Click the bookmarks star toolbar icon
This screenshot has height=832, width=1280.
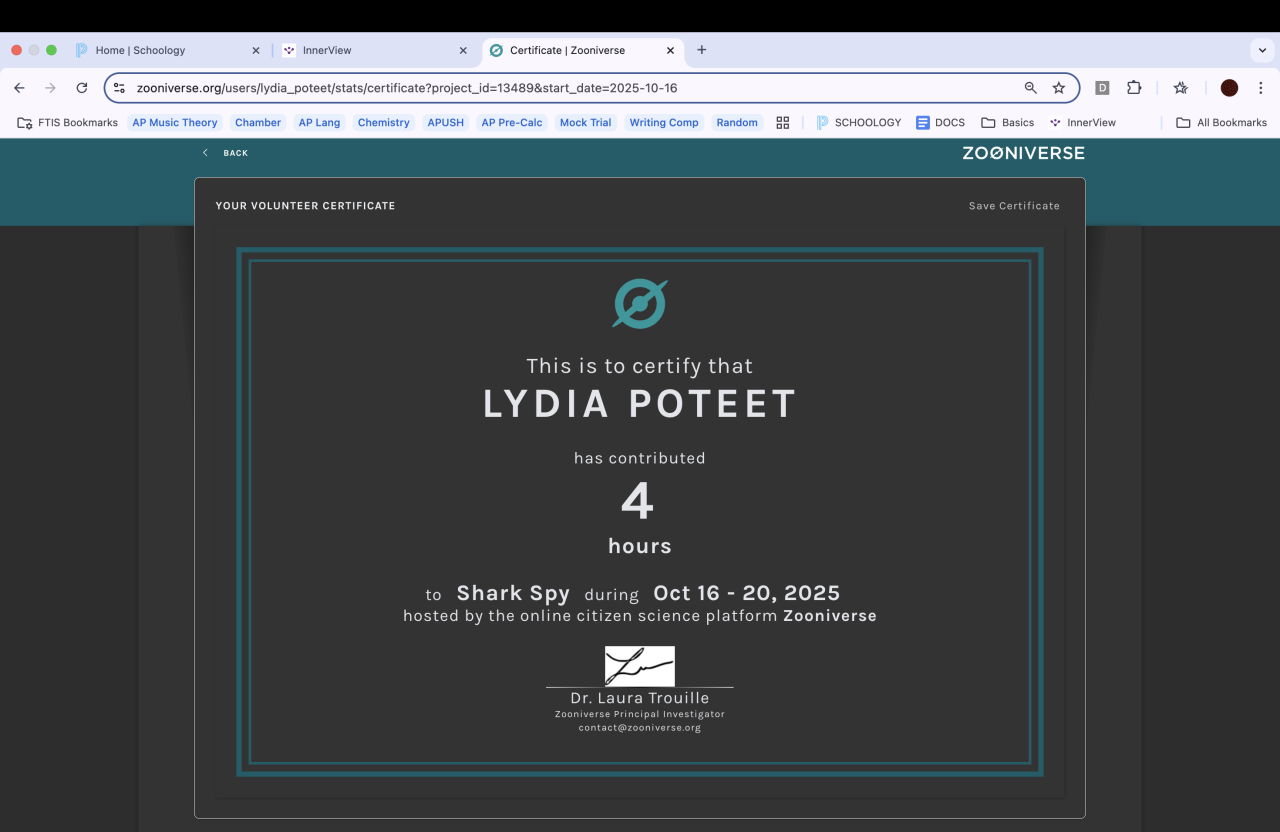pos(1181,88)
